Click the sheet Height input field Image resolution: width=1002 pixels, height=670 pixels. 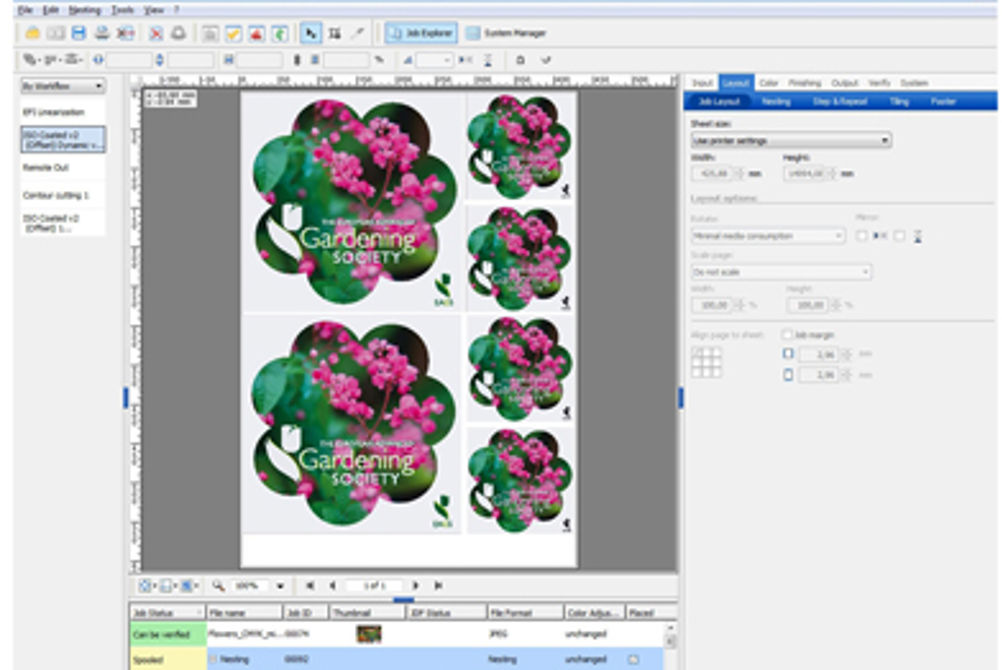(804, 173)
